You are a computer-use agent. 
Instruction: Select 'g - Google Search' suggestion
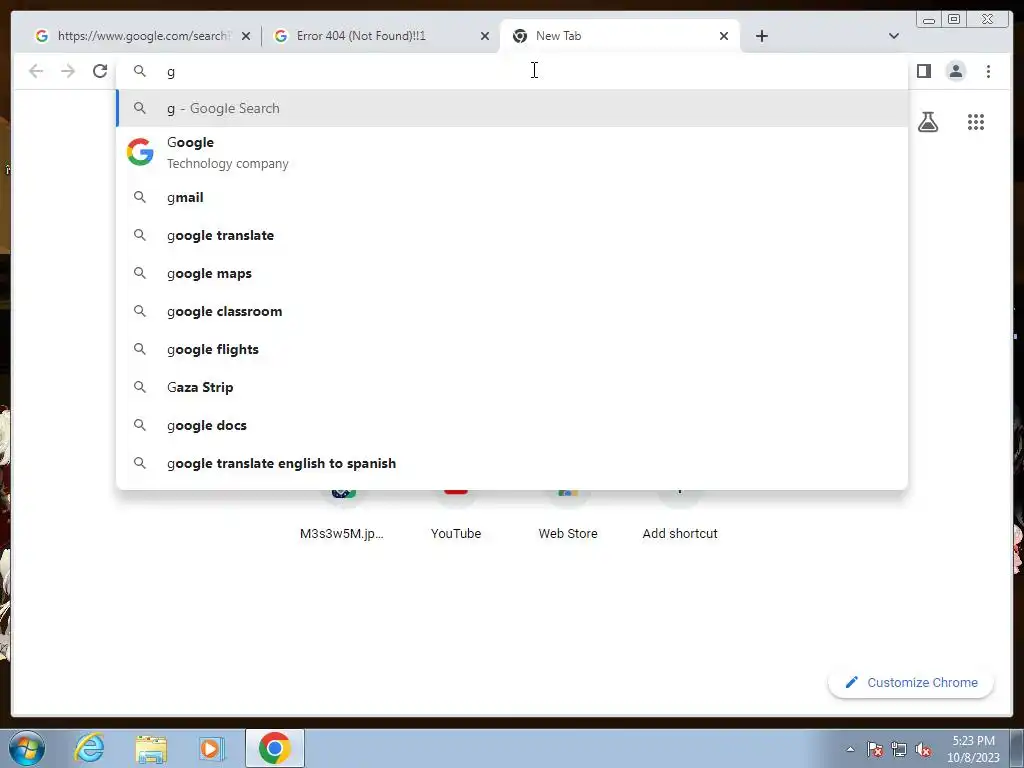tap(512, 108)
